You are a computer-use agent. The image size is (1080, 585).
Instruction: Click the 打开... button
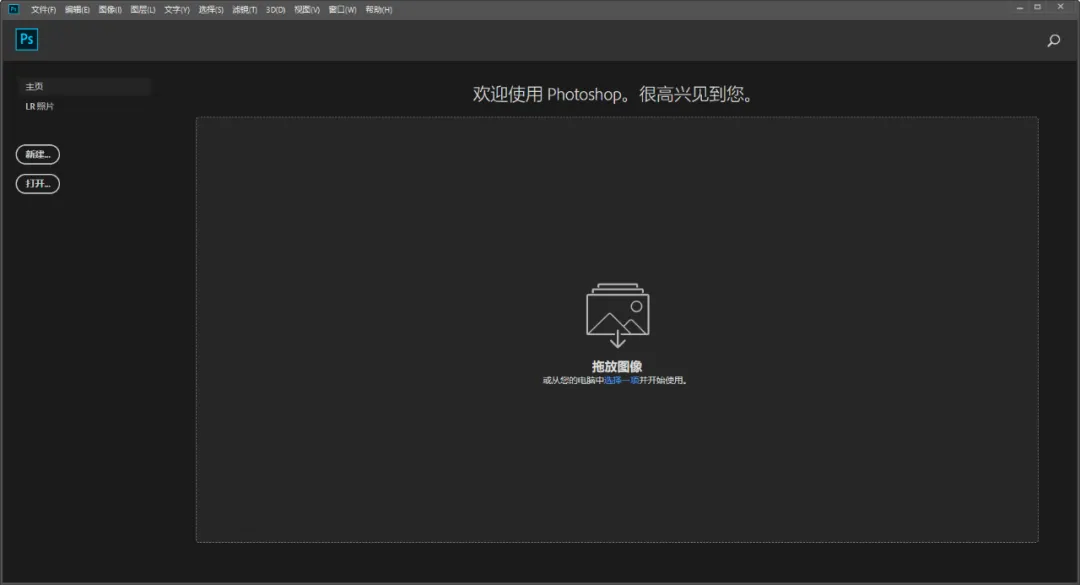38,183
